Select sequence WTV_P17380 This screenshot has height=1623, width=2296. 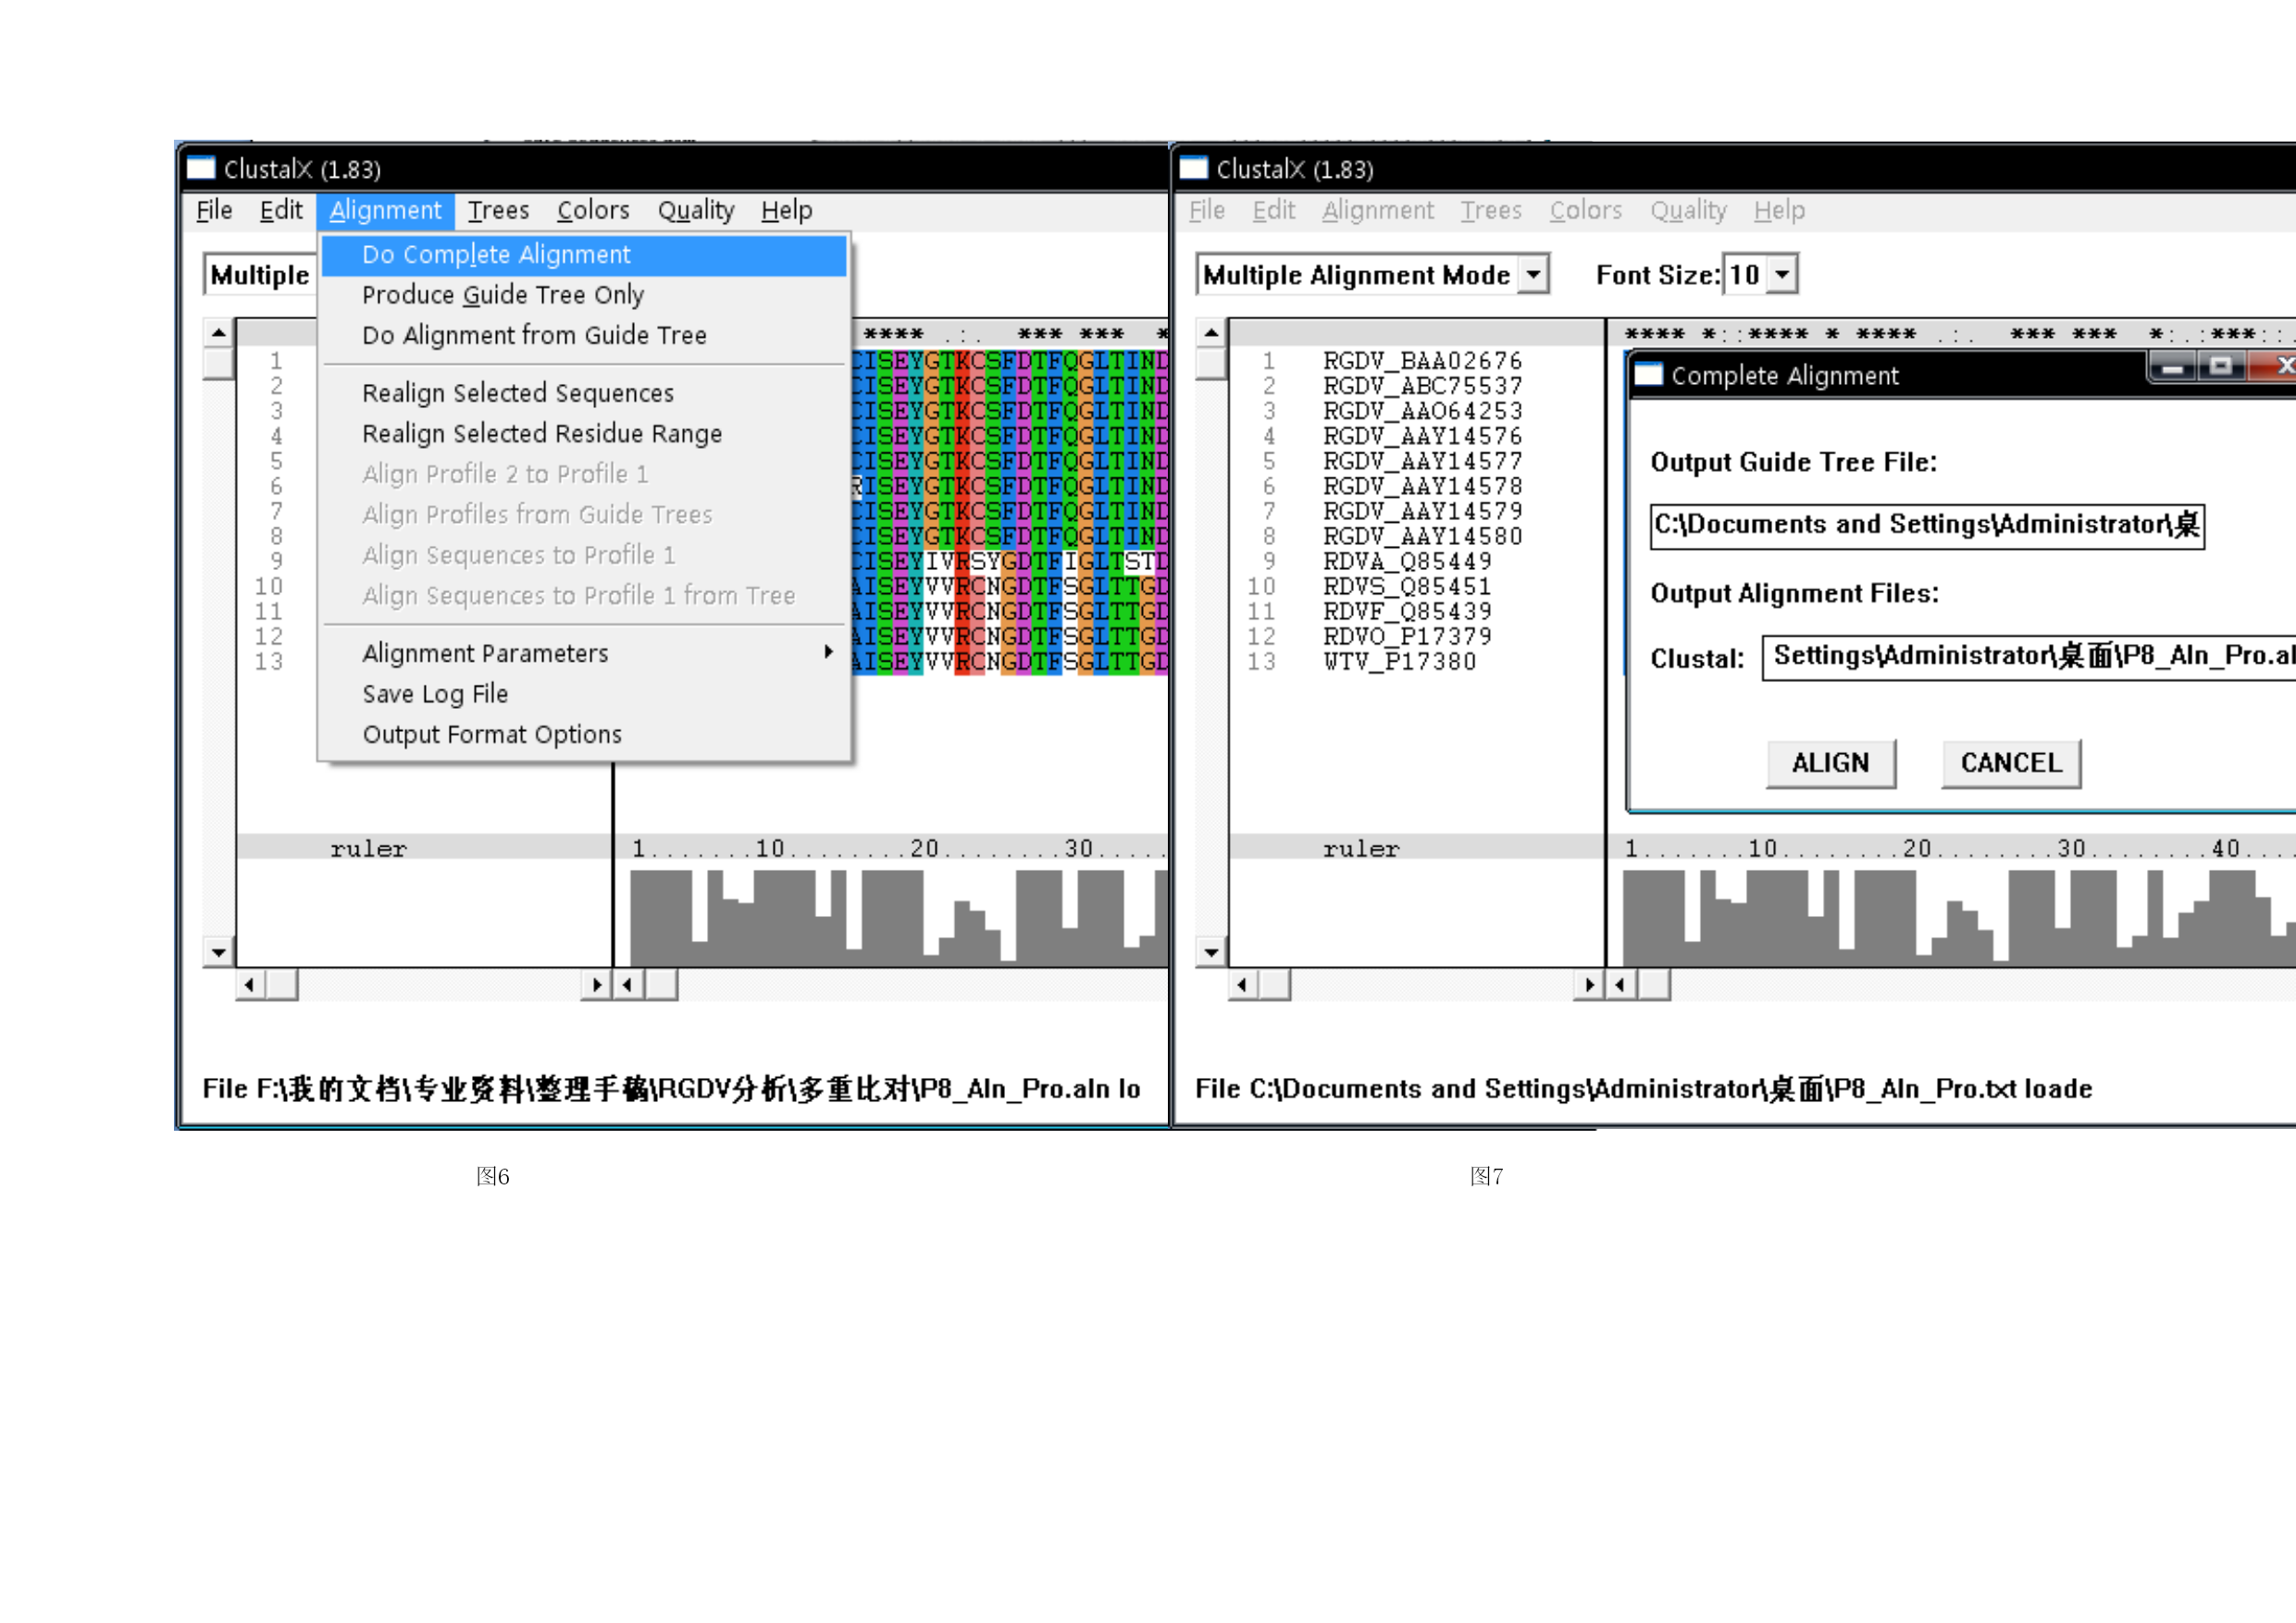coord(1399,661)
